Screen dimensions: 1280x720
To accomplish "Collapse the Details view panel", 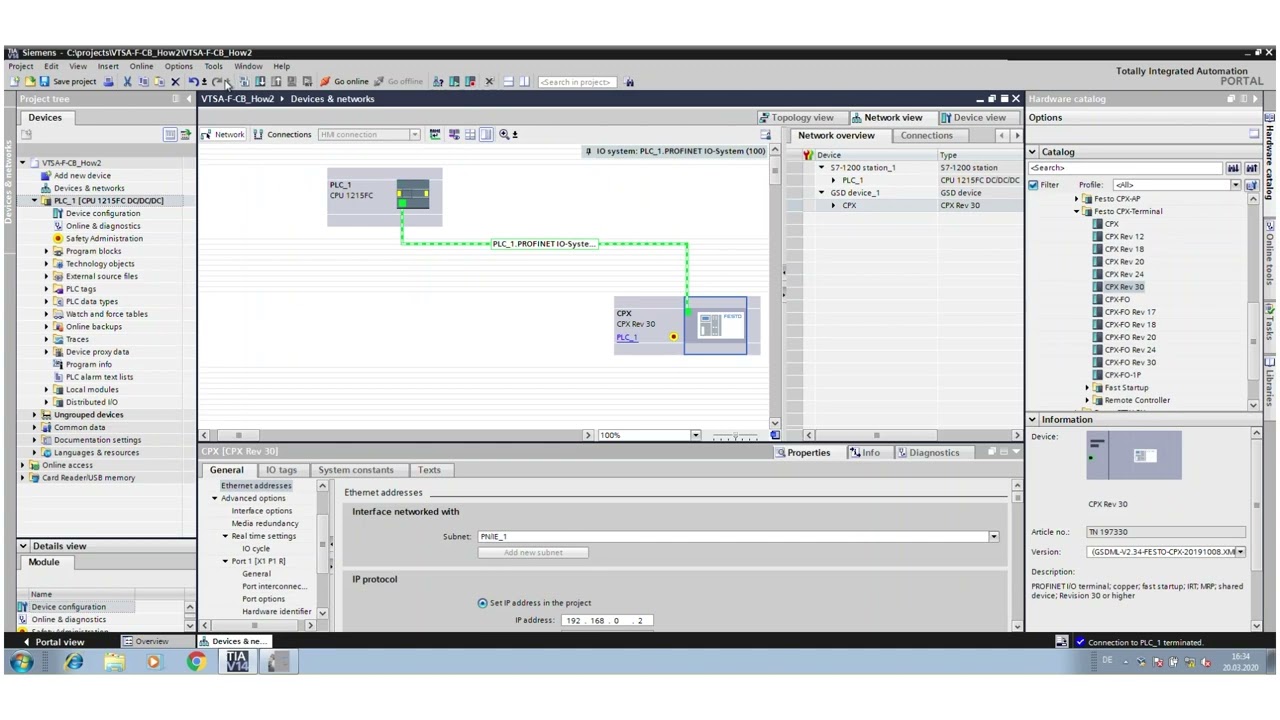I will click(x=22, y=546).
